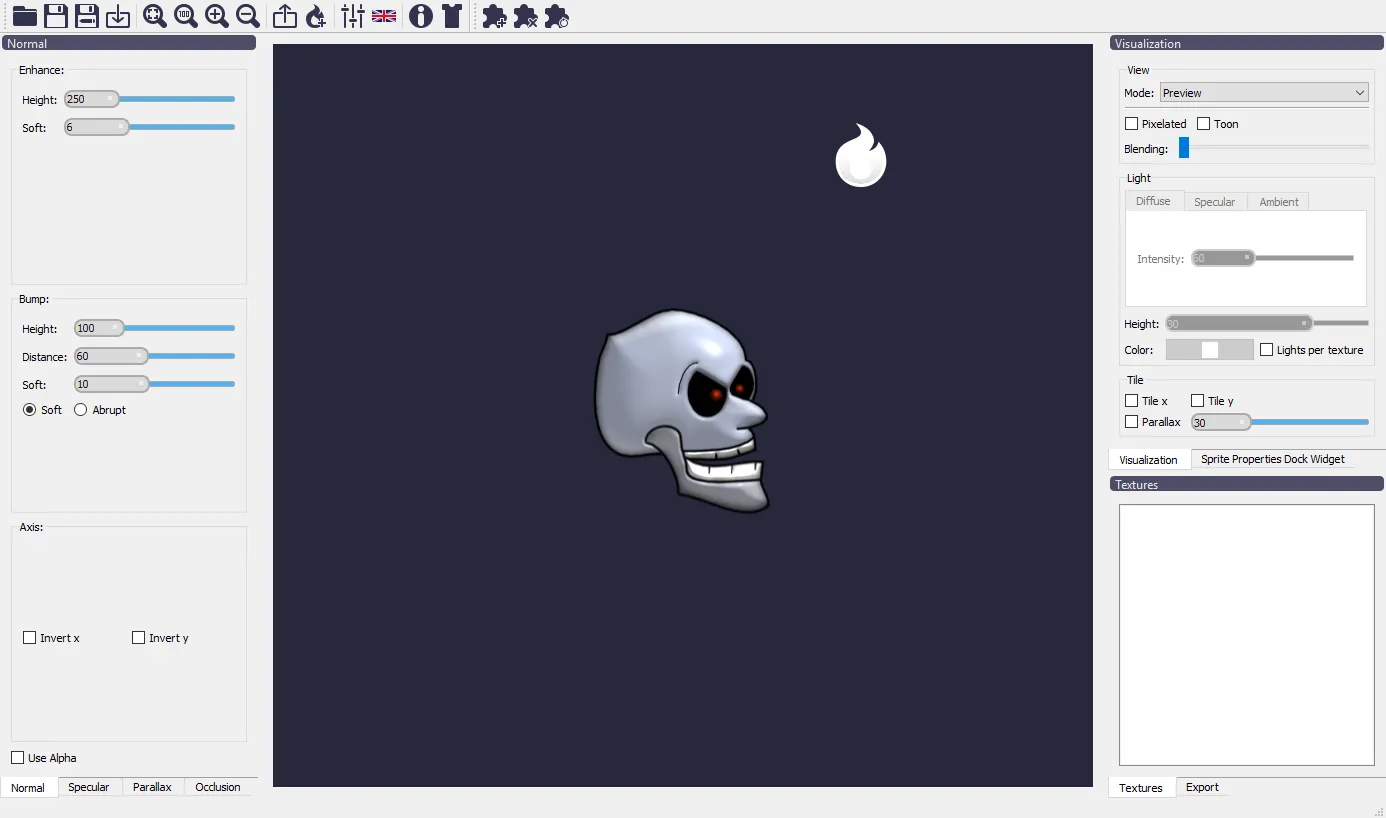Image resolution: width=1386 pixels, height=818 pixels.
Task: Click the Blending slider
Action: coord(1274,148)
